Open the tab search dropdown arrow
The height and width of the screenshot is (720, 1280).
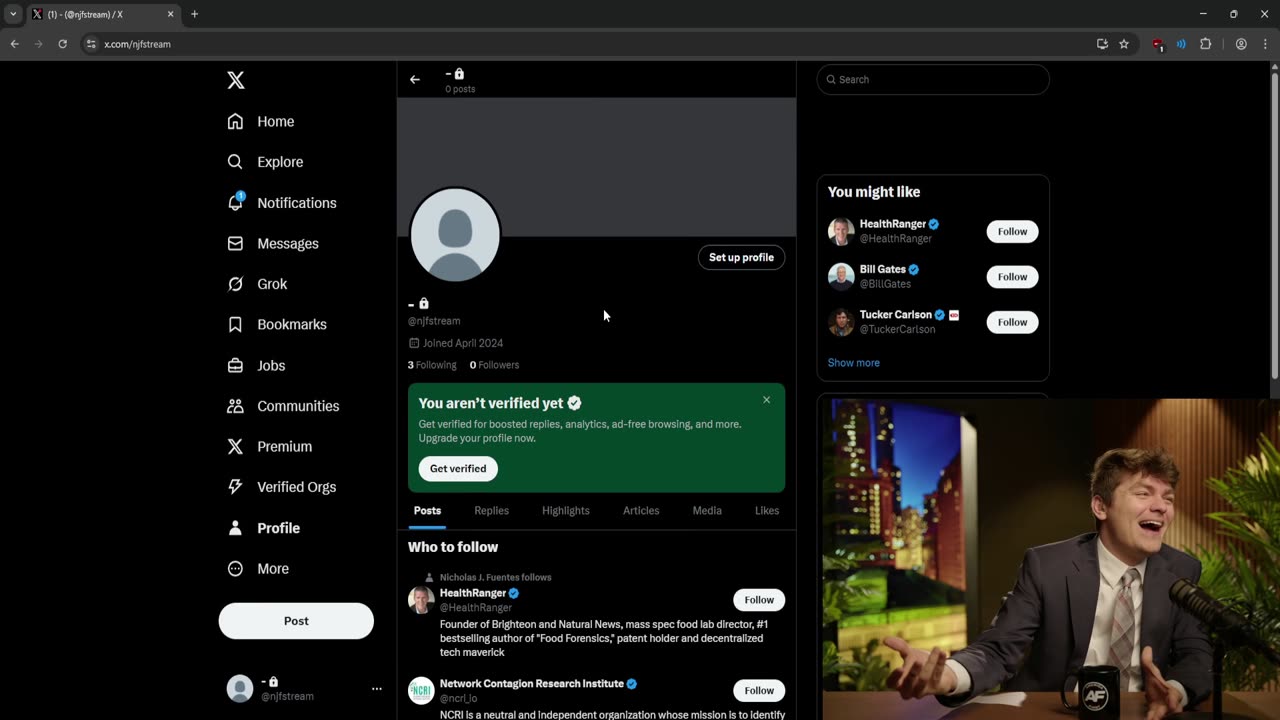click(13, 14)
